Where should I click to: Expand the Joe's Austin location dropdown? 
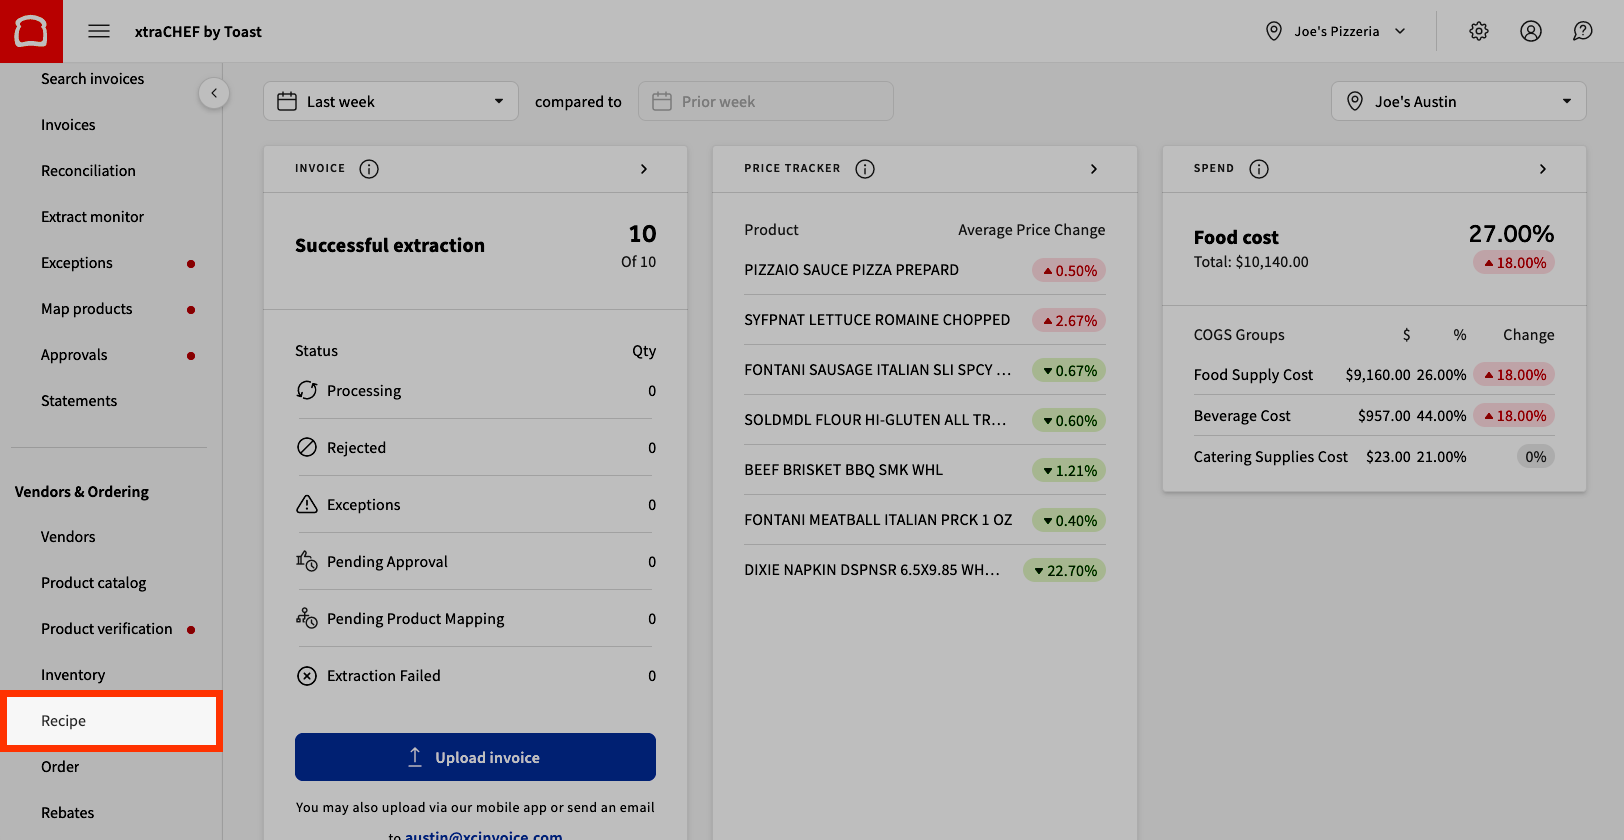[x=1457, y=102]
